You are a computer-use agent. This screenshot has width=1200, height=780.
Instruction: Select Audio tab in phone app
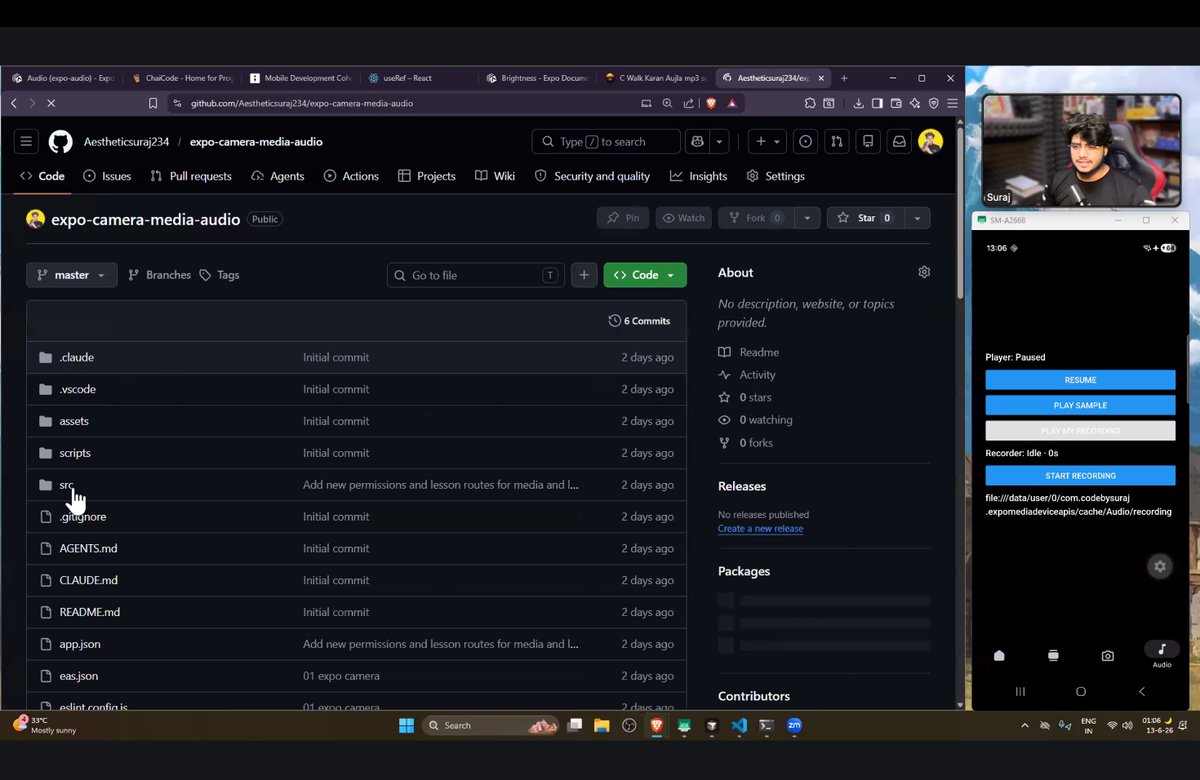coord(1161,655)
